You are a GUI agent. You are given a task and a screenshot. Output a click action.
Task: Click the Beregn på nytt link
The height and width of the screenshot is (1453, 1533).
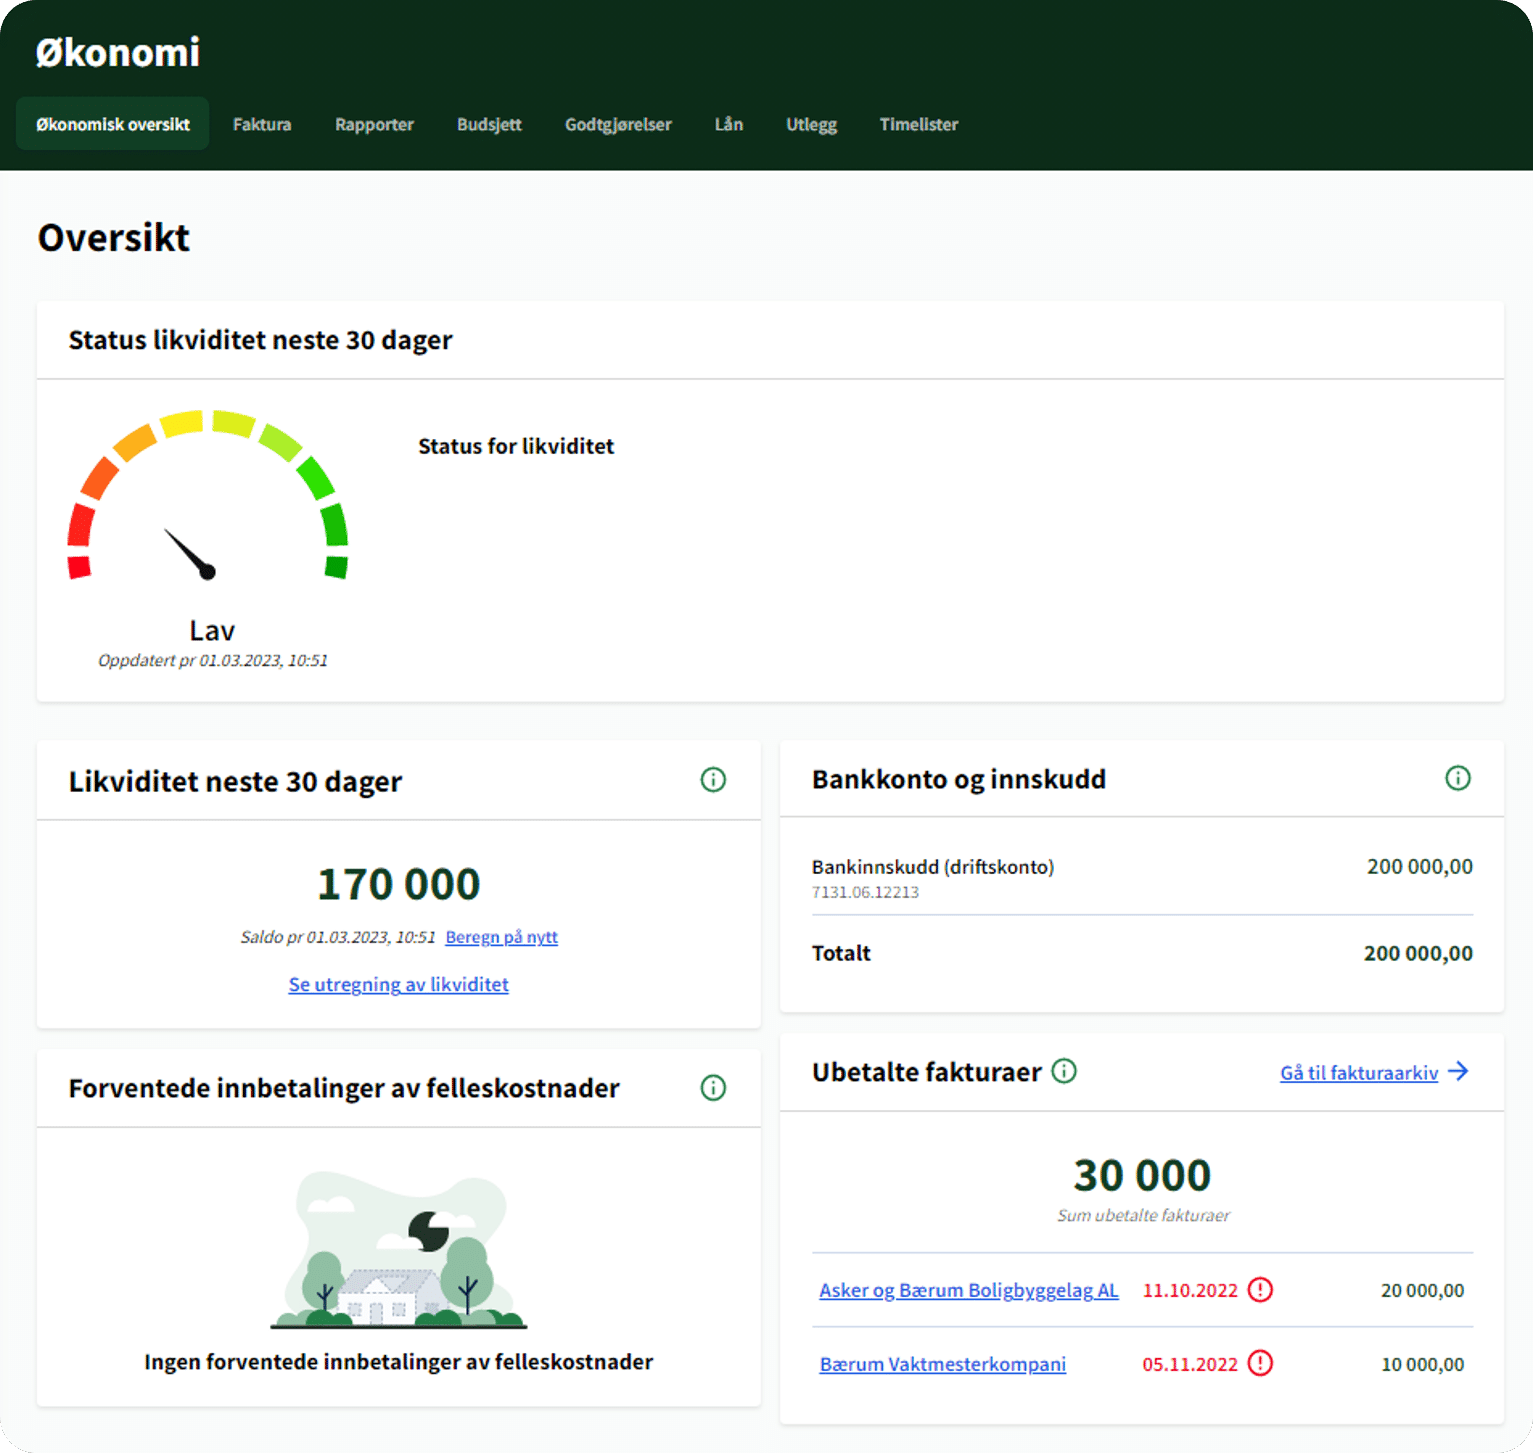(x=501, y=937)
